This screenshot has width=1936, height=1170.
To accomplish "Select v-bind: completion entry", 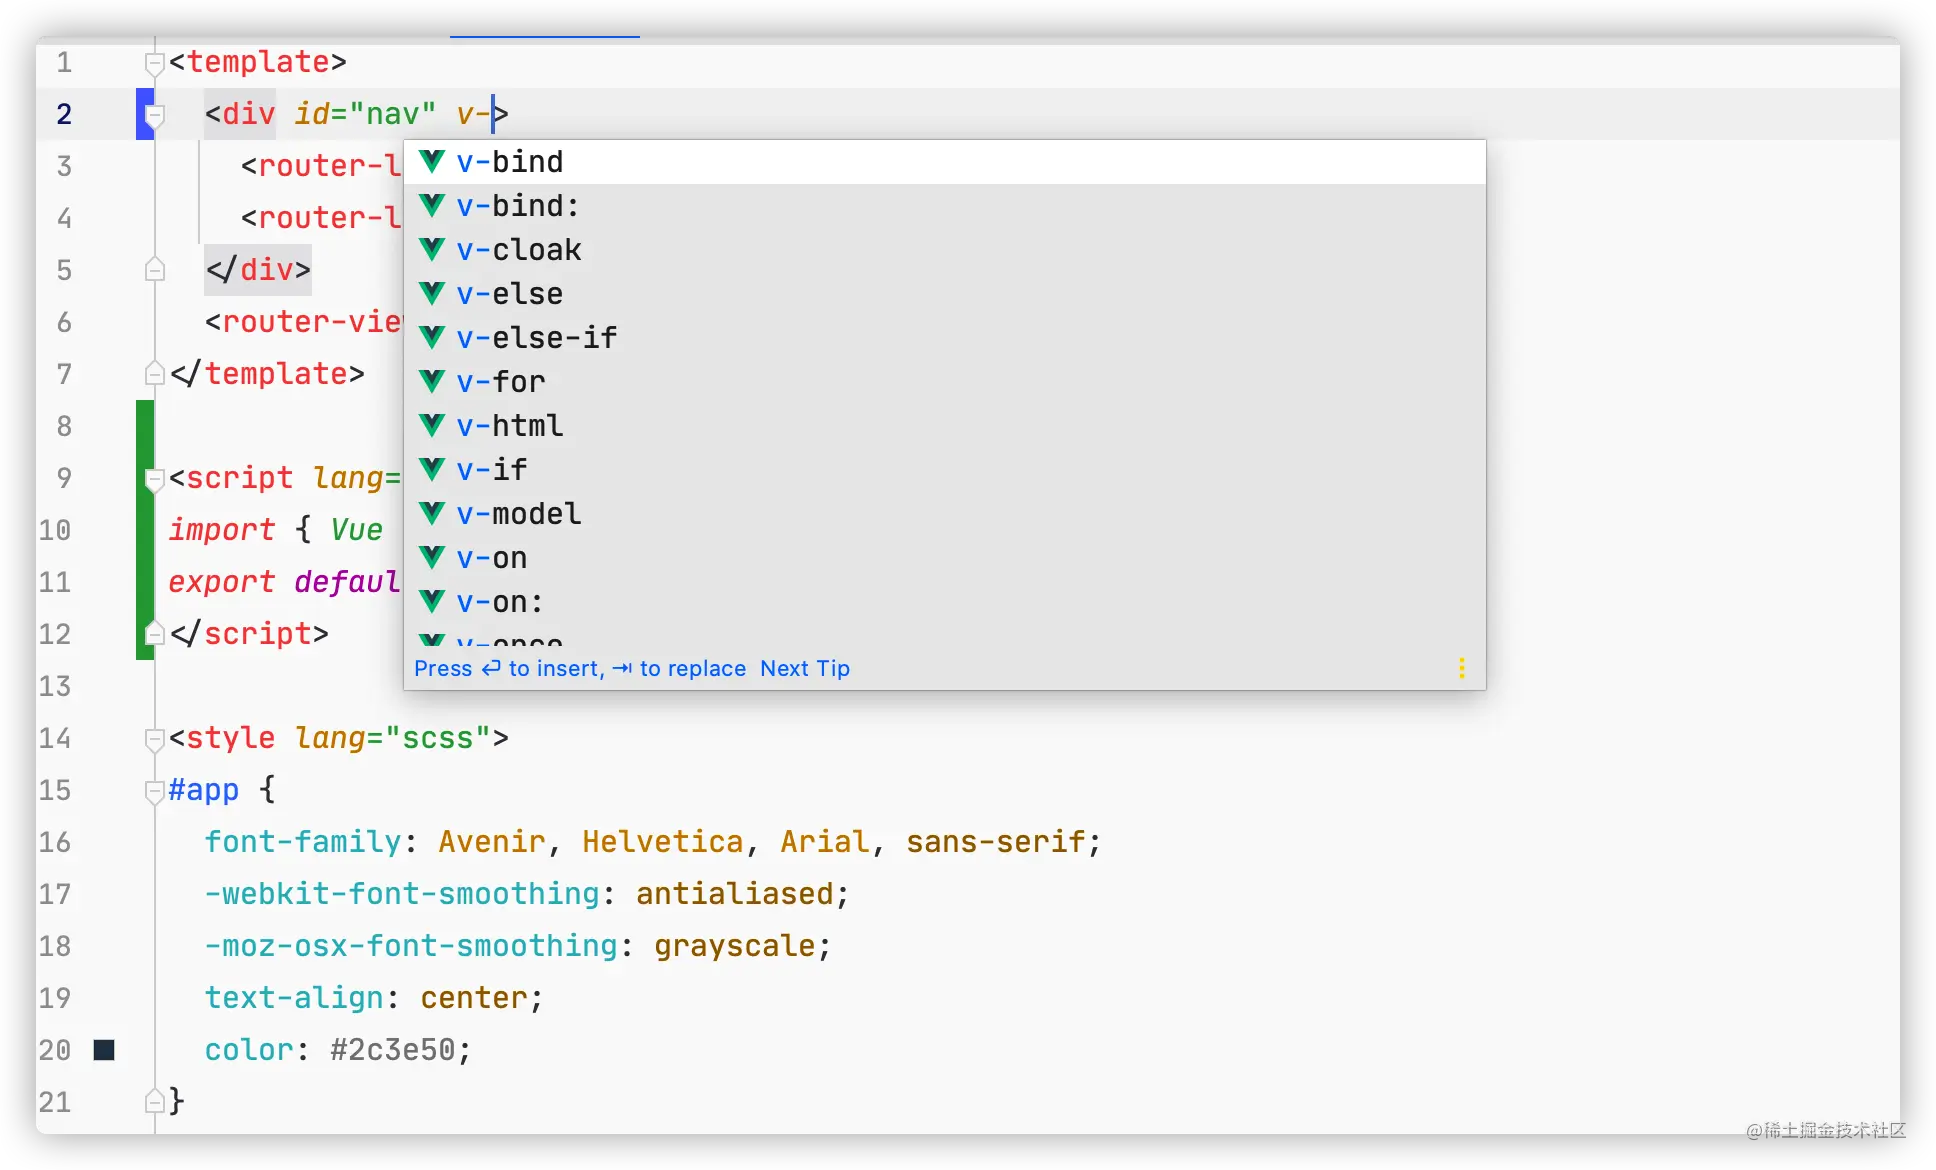I will pyautogui.click(x=518, y=206).
